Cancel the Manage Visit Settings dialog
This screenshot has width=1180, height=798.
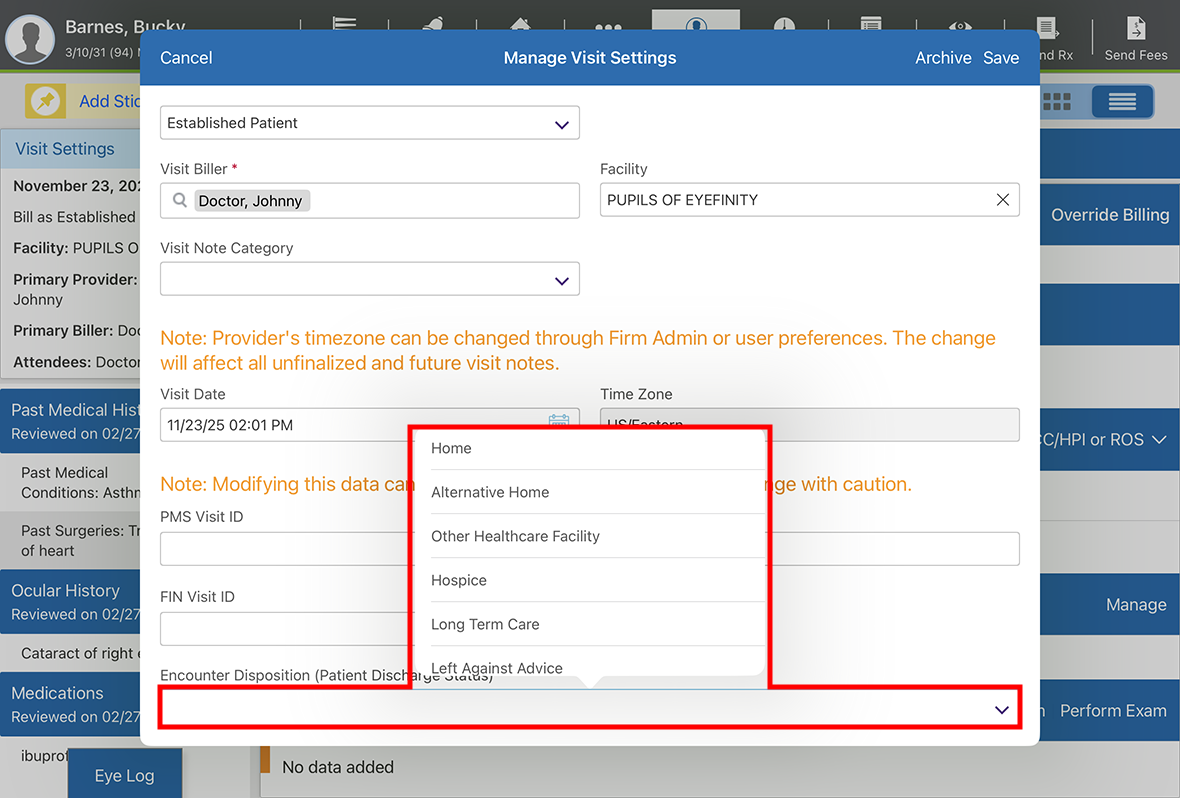186,58
